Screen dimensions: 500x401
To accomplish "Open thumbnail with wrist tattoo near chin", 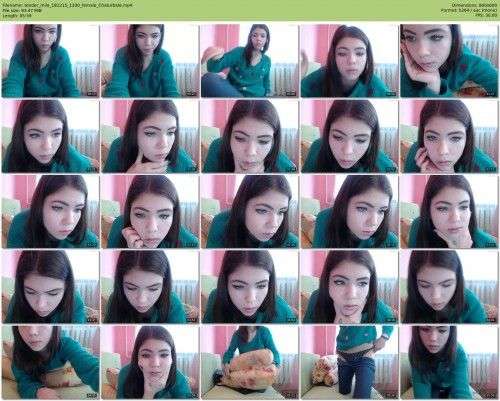I will click(x=449, y=211).
